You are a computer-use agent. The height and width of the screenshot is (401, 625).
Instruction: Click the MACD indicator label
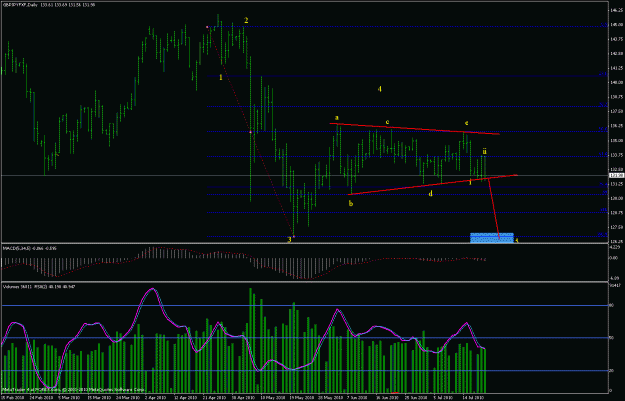click(x=30, y=248)
